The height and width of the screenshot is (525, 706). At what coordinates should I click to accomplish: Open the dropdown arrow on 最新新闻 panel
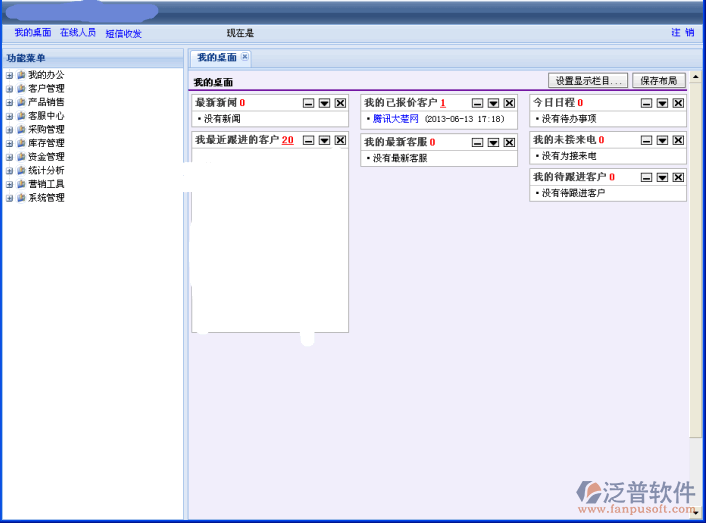[x=324, y=103]
